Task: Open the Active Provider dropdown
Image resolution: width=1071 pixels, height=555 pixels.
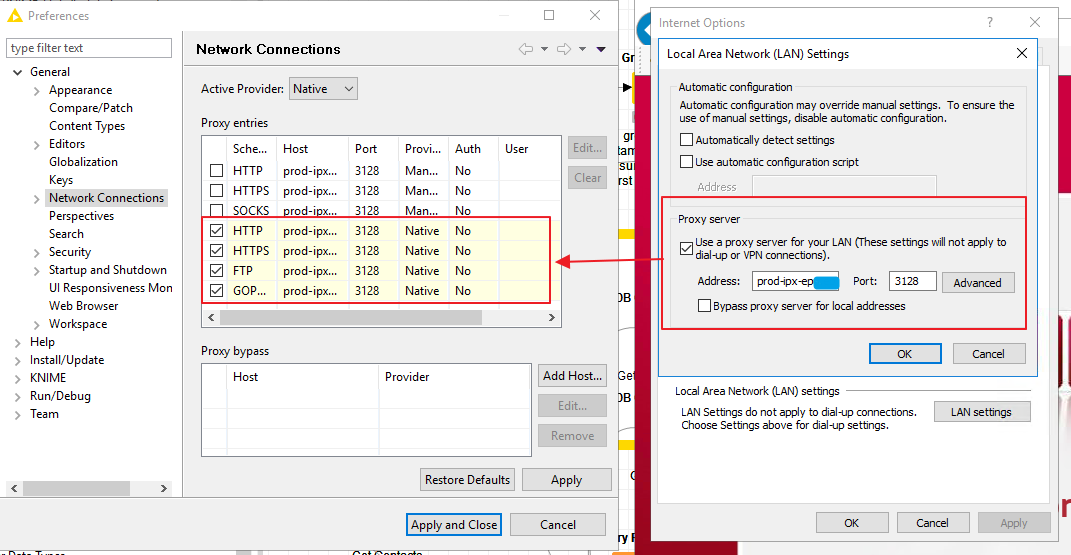Action: coord(323,89)
